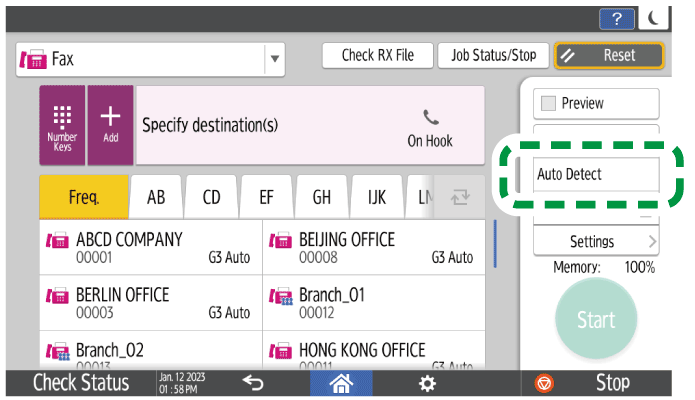695x400 pixels.
Task: Enable the Preview checkbox
Action: tap(547, 103)
